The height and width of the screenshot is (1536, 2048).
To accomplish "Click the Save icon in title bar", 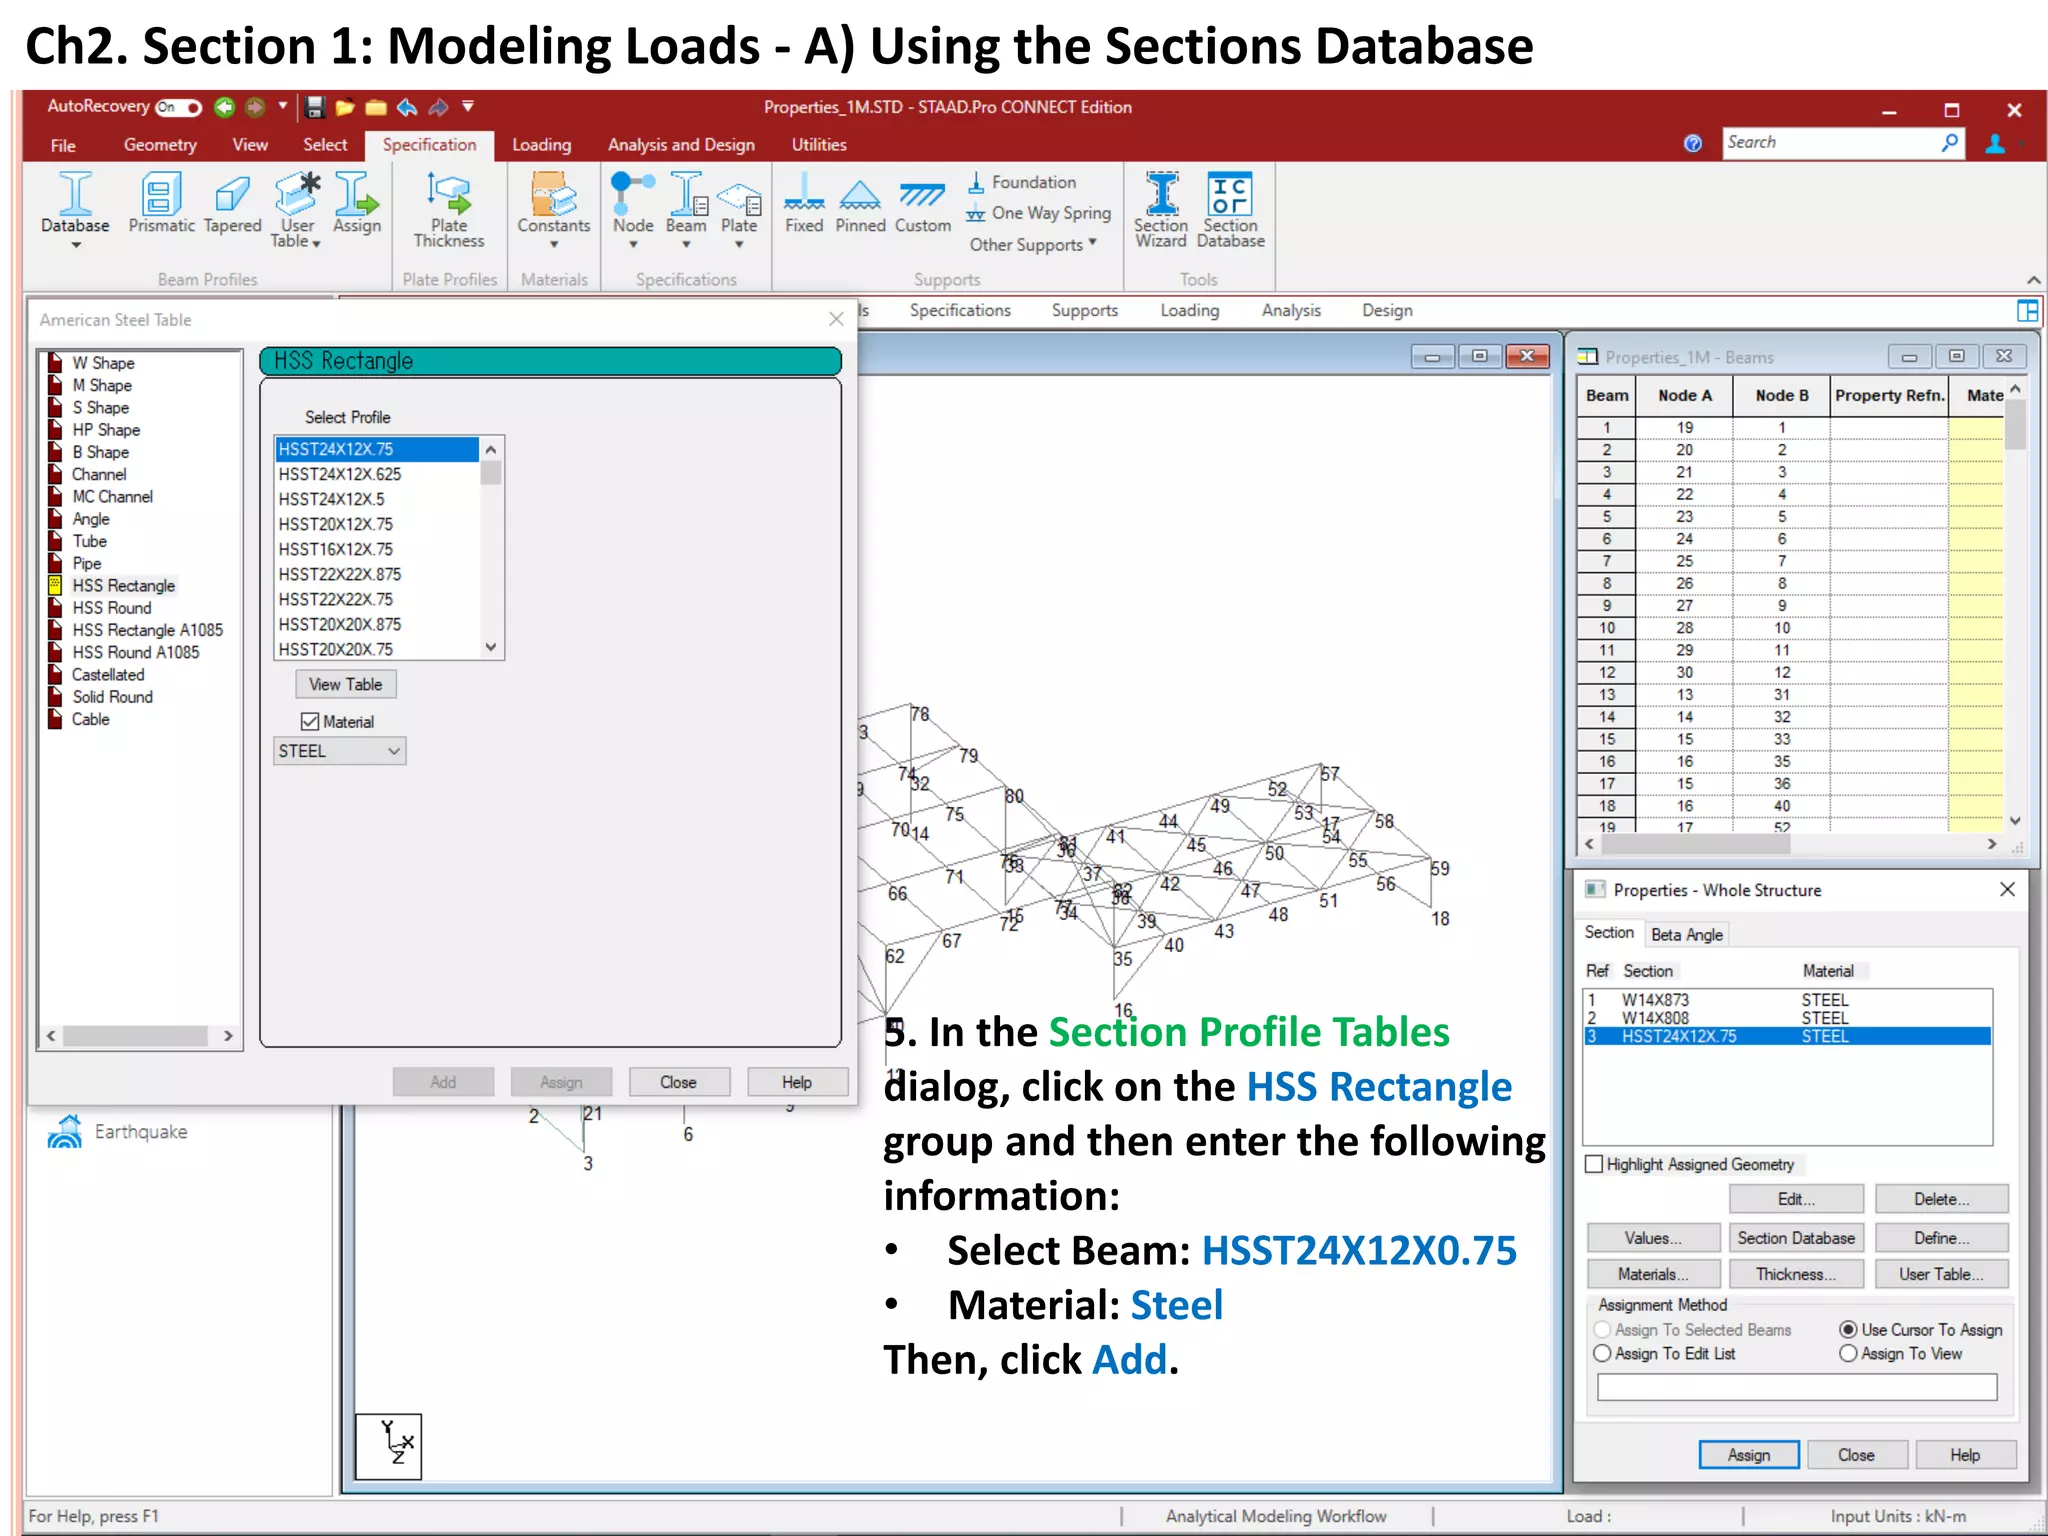I will click(315, 107).
